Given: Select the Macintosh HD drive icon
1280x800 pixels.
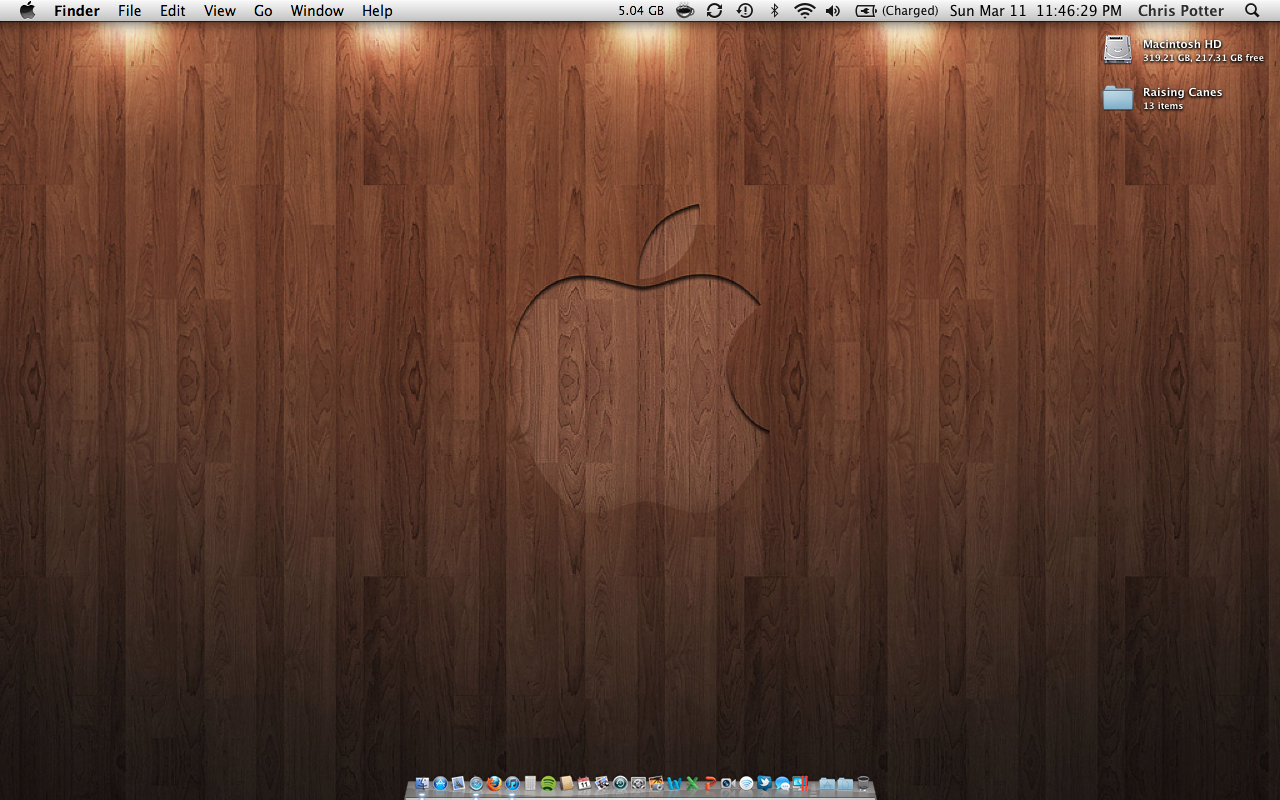Looking at the screenshot, I should point(1118,50).
